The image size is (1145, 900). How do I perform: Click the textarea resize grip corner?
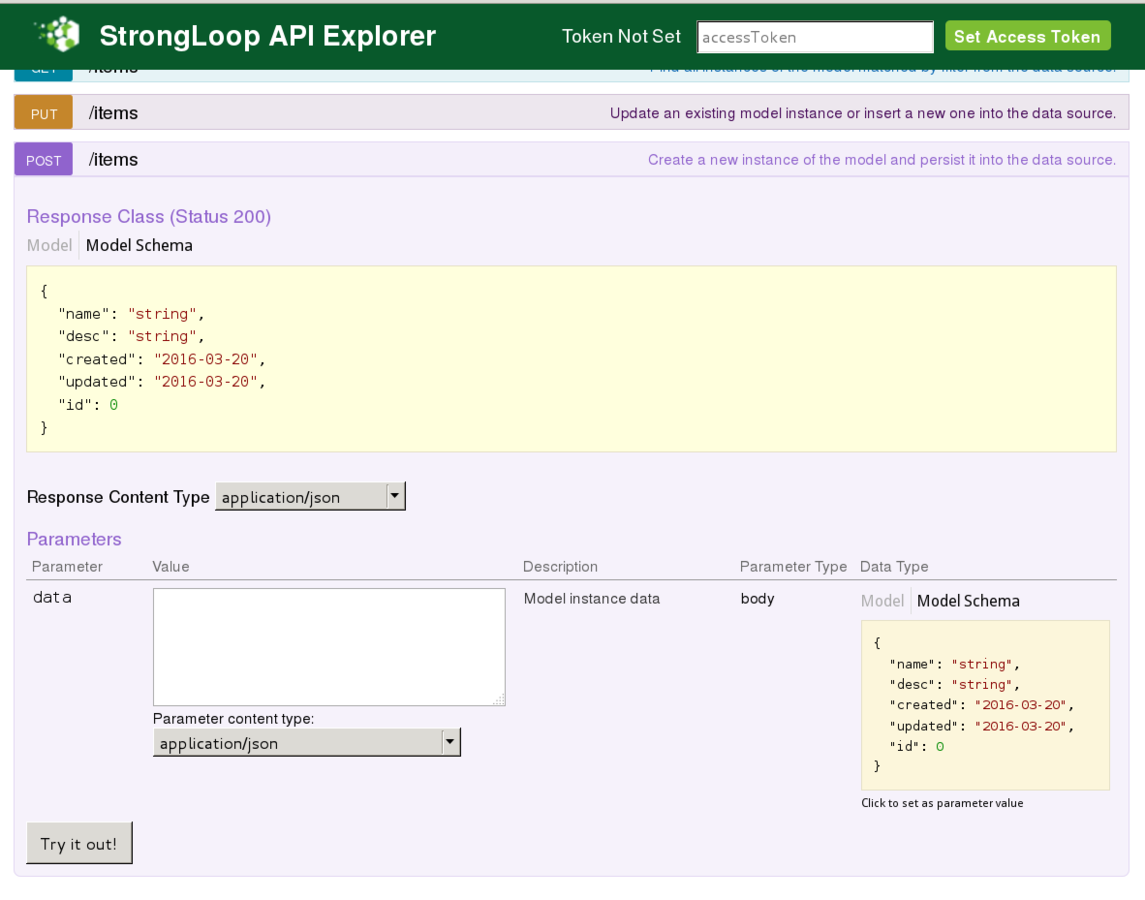499,699
